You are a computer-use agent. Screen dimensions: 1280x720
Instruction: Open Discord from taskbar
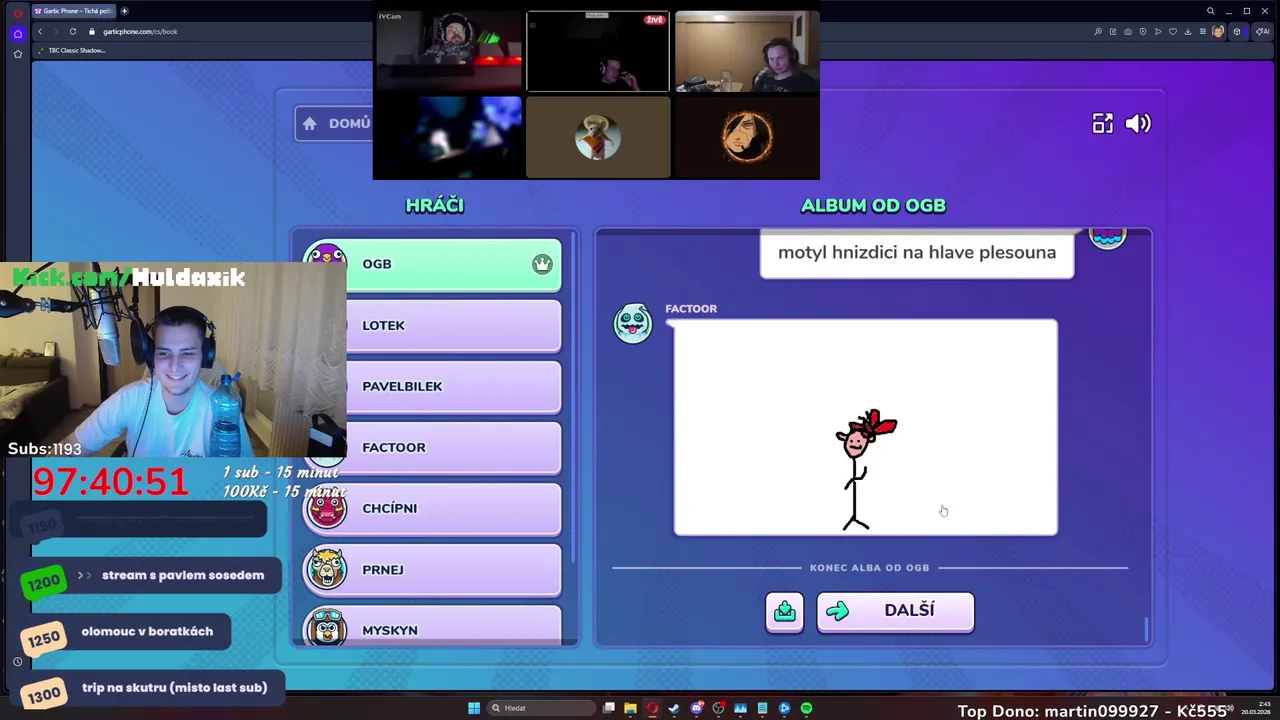[x=696, y=708]
